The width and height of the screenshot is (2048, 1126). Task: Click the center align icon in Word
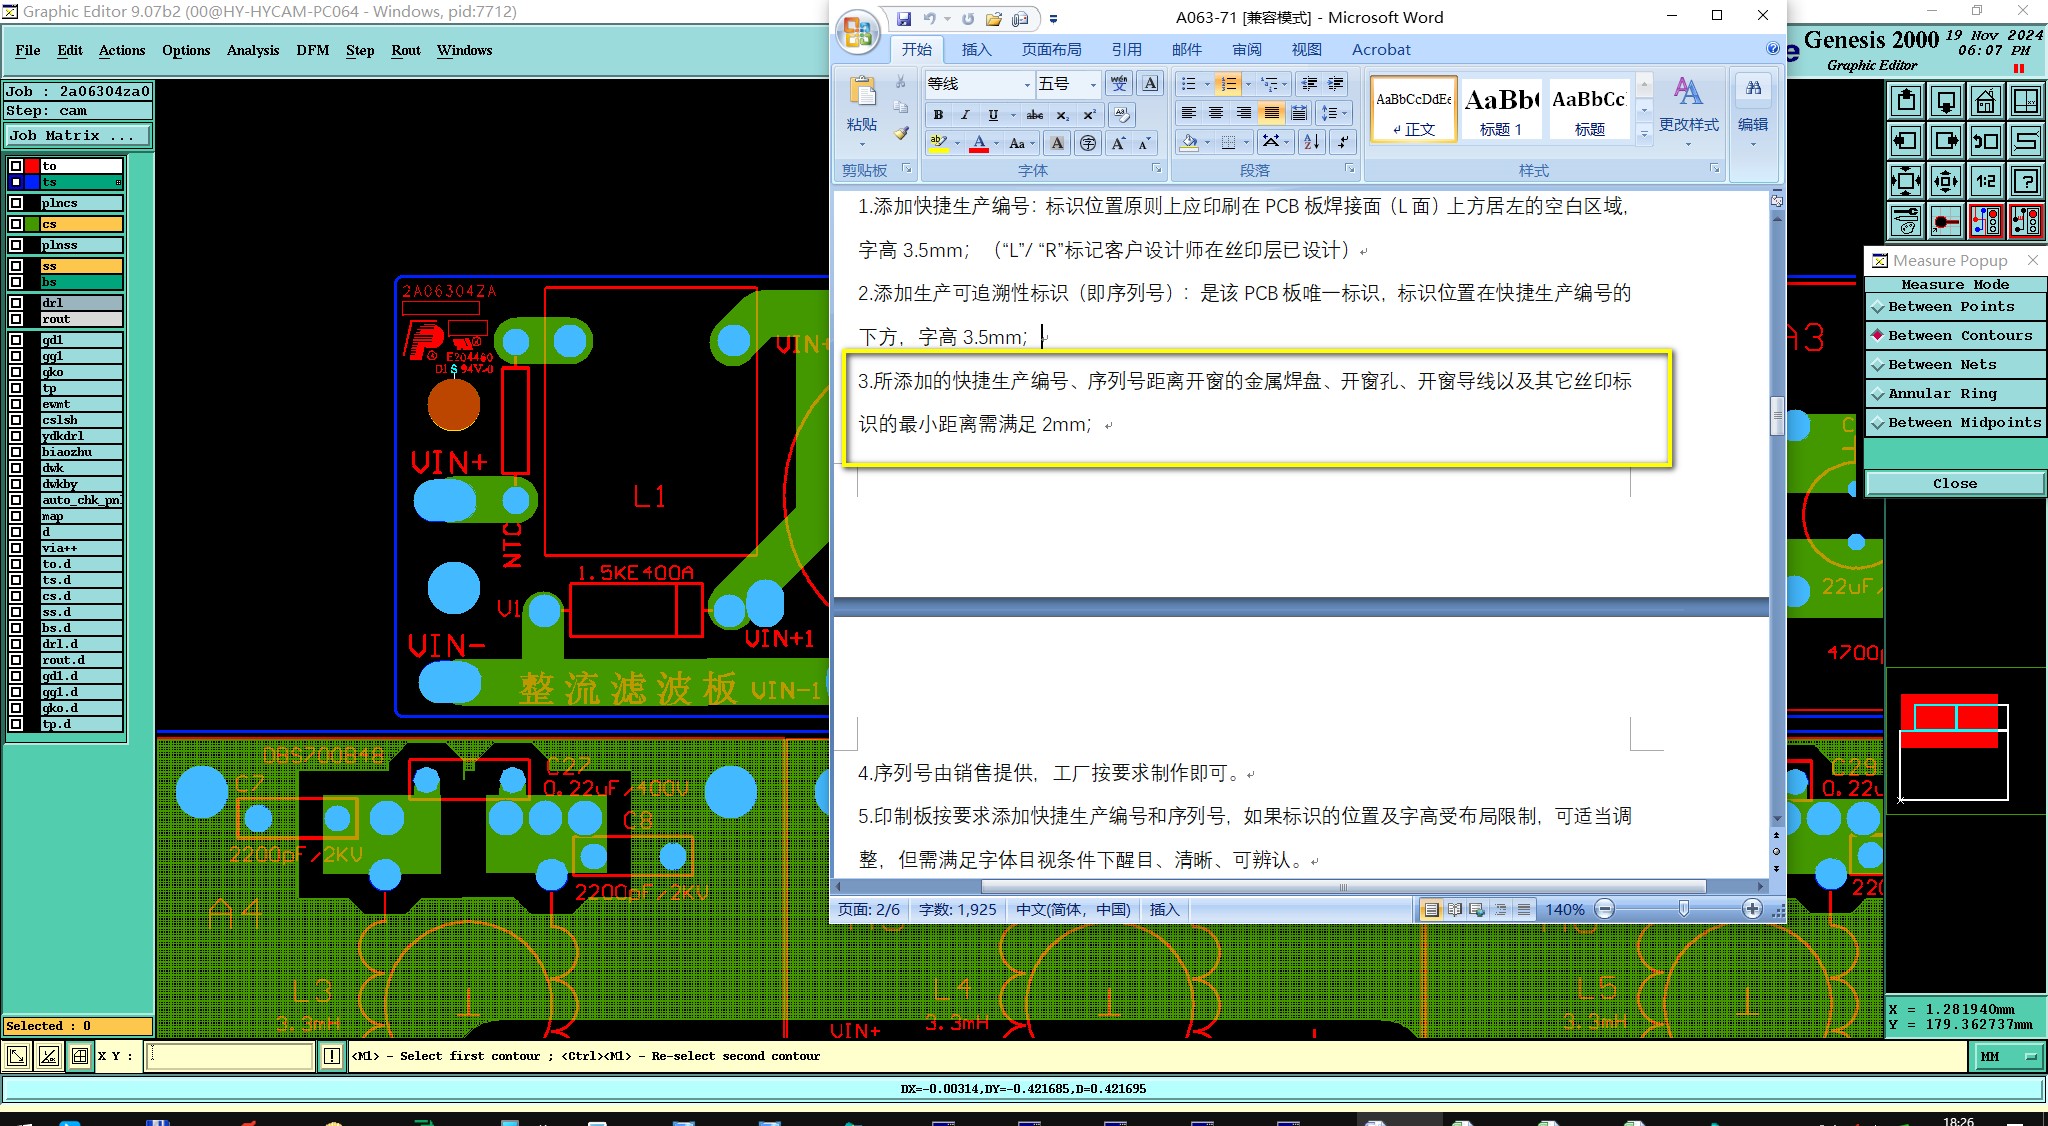pyautogui.click(x=1216, y=113)
